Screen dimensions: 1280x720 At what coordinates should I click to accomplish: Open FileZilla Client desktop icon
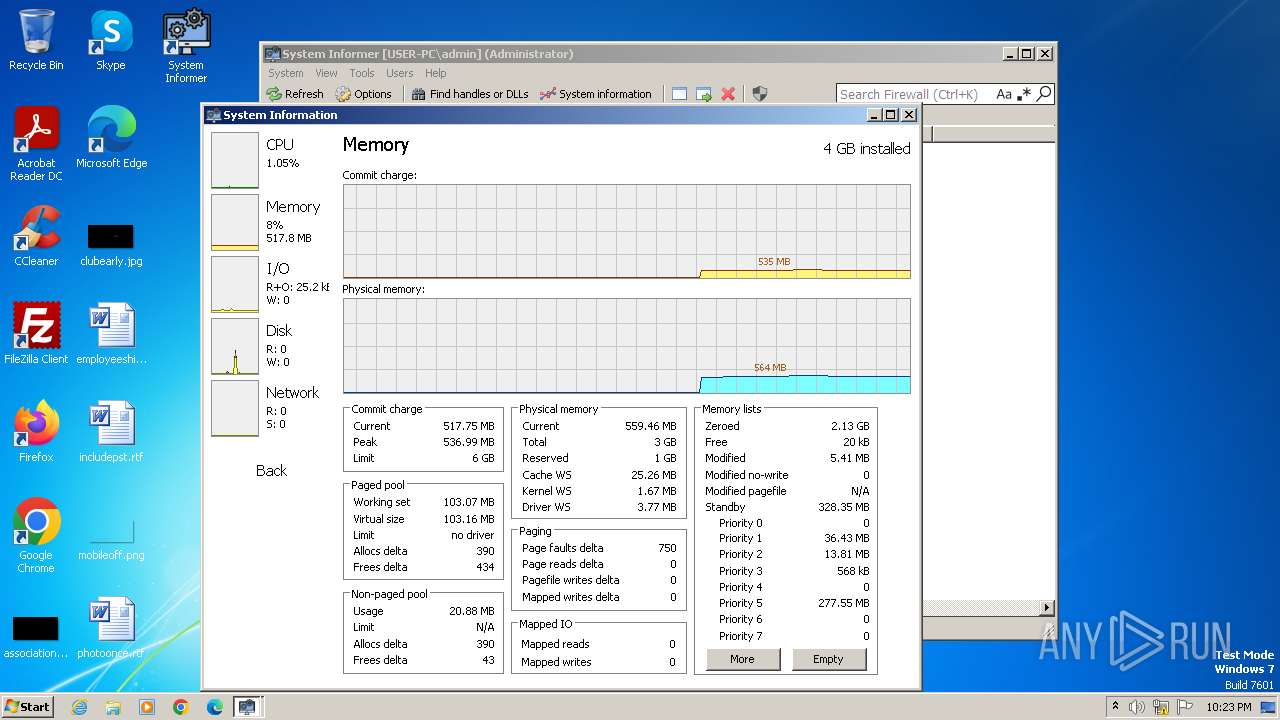point(36,333)
